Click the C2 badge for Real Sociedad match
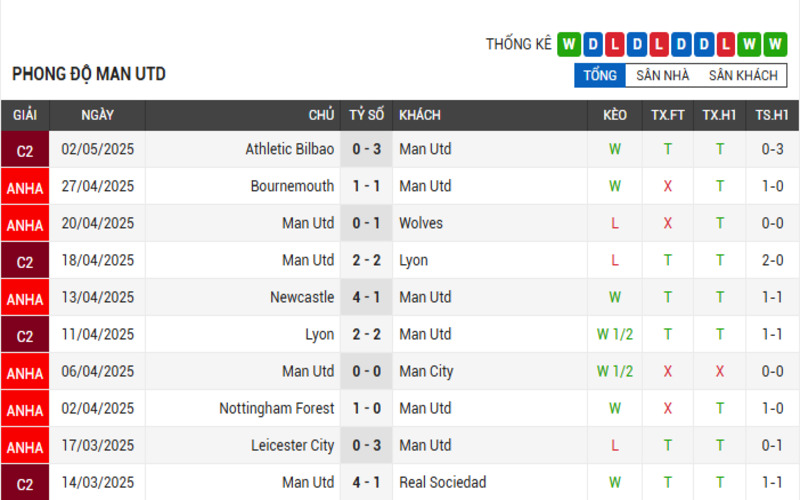 [25, 483]
